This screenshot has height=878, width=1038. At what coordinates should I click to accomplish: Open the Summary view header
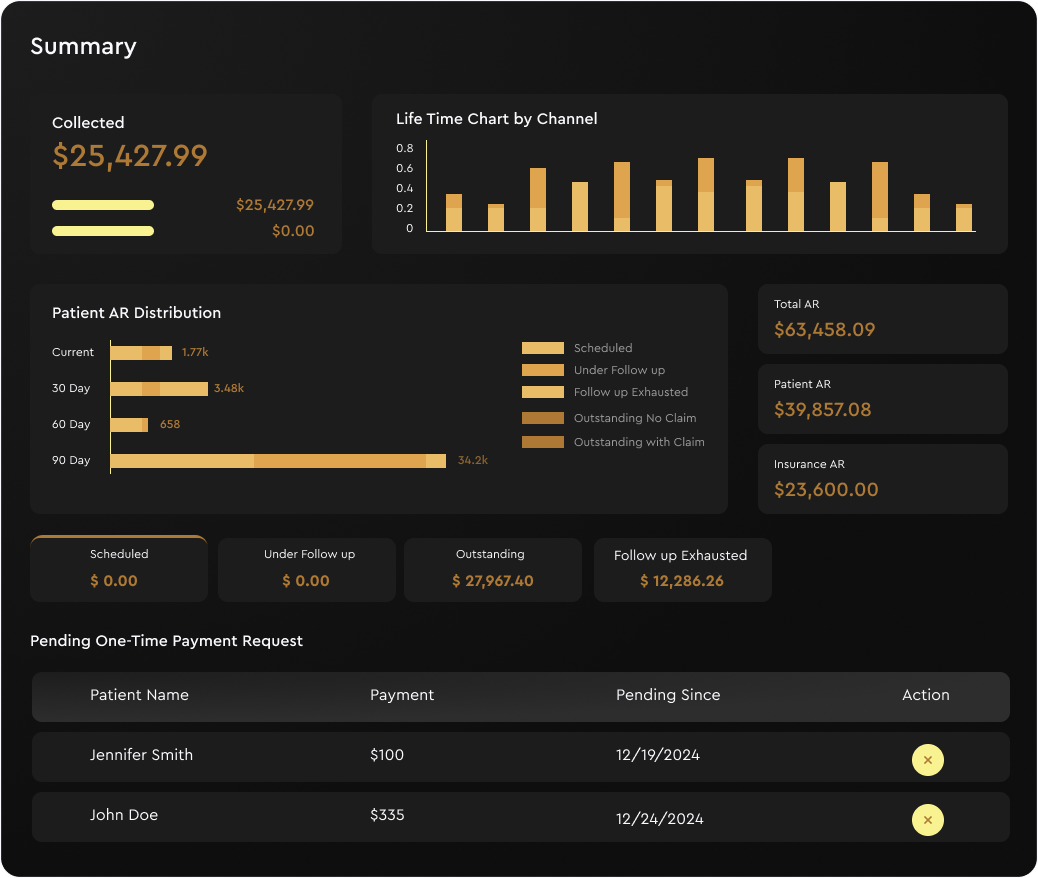[84, 46]
